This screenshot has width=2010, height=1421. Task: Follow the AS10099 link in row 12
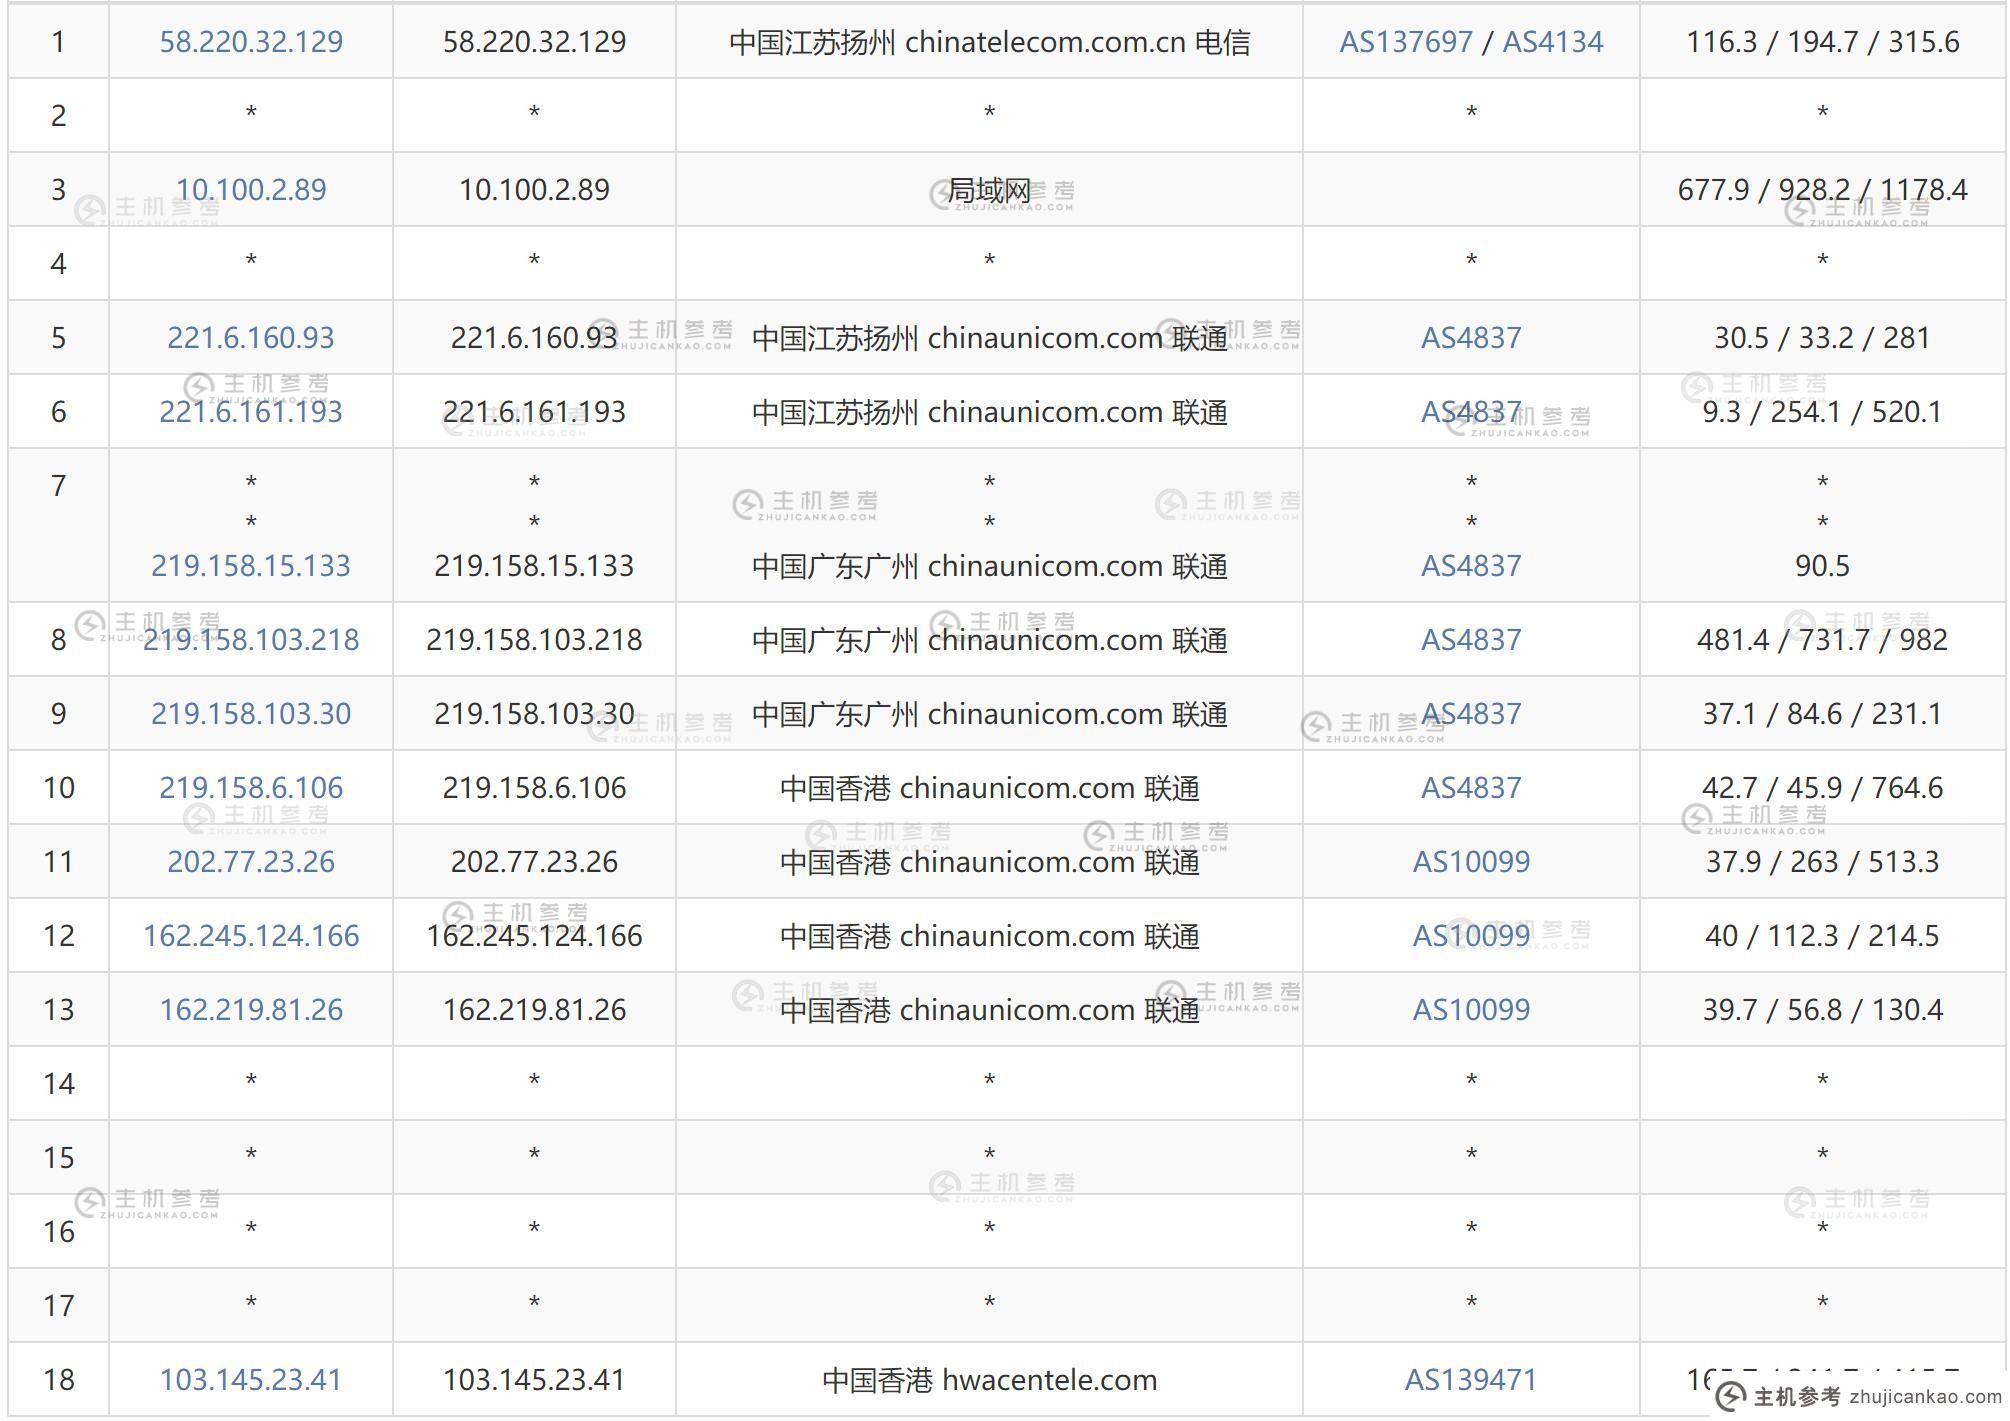(x=1471, y=936)
